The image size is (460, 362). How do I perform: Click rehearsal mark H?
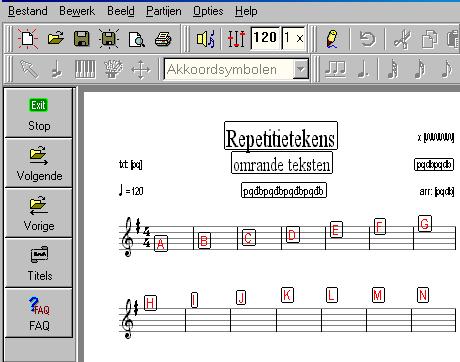150,303
